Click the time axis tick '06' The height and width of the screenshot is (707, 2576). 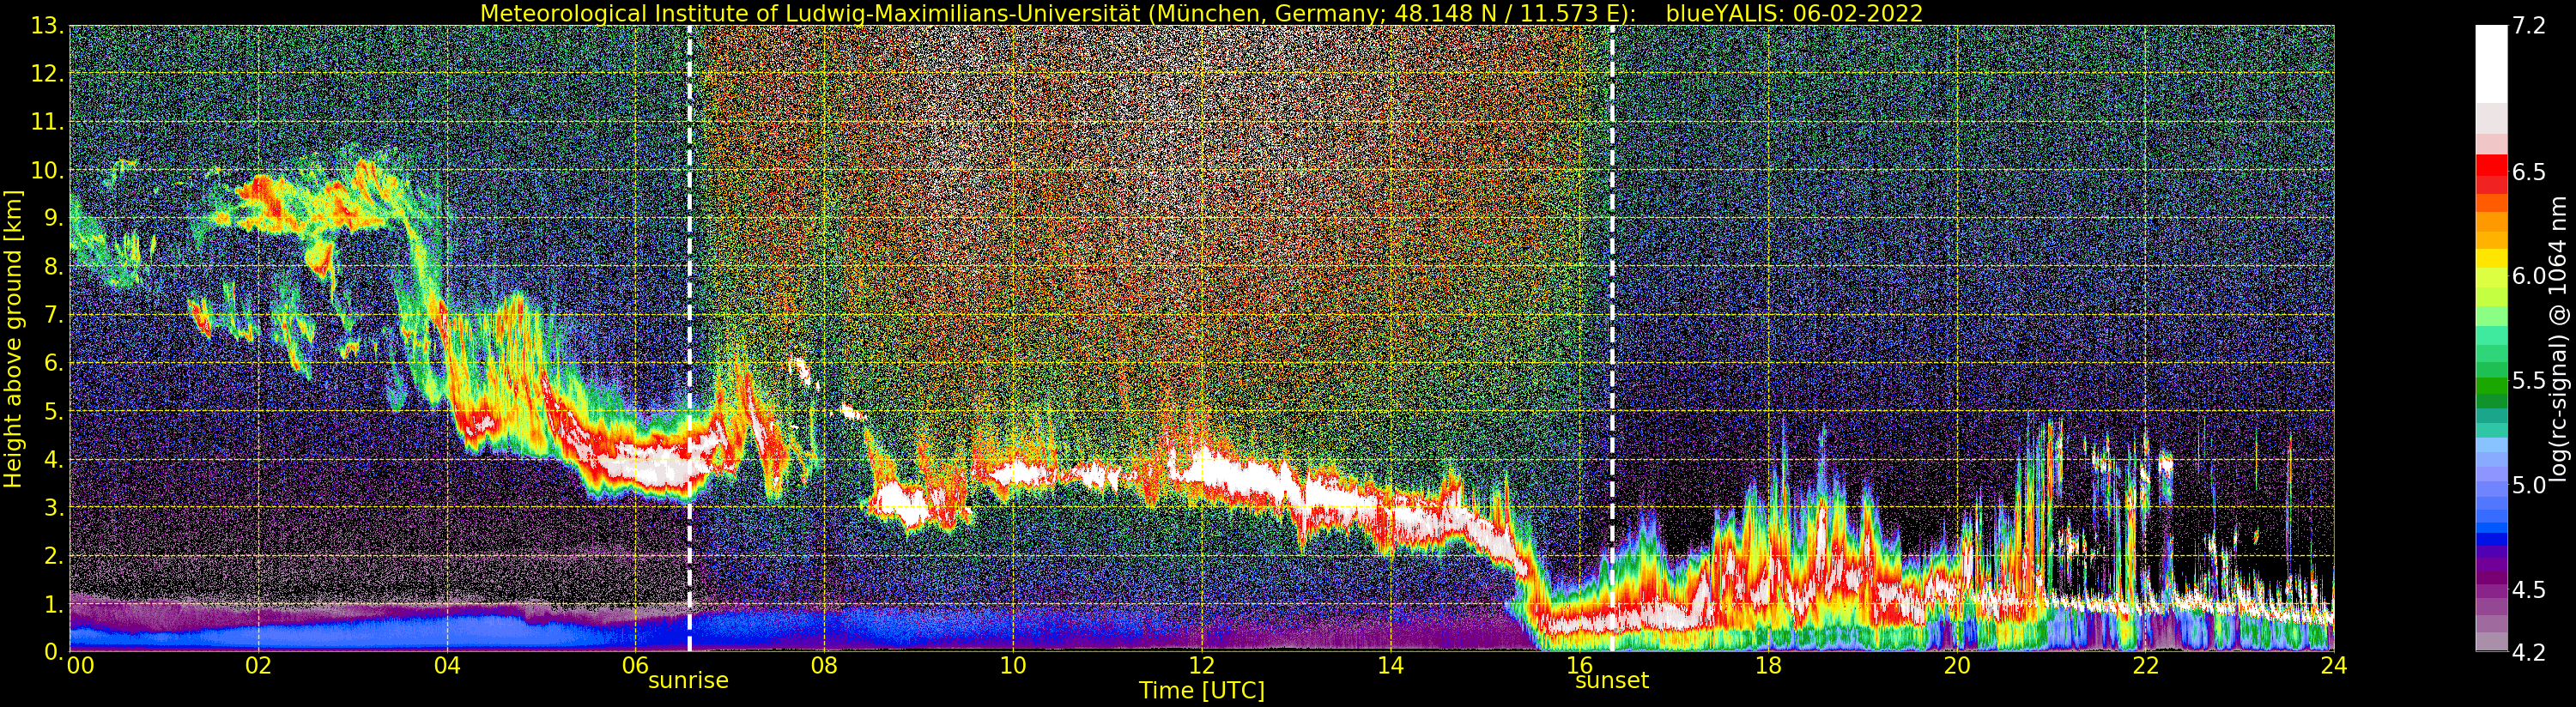(x=635, y=665)
